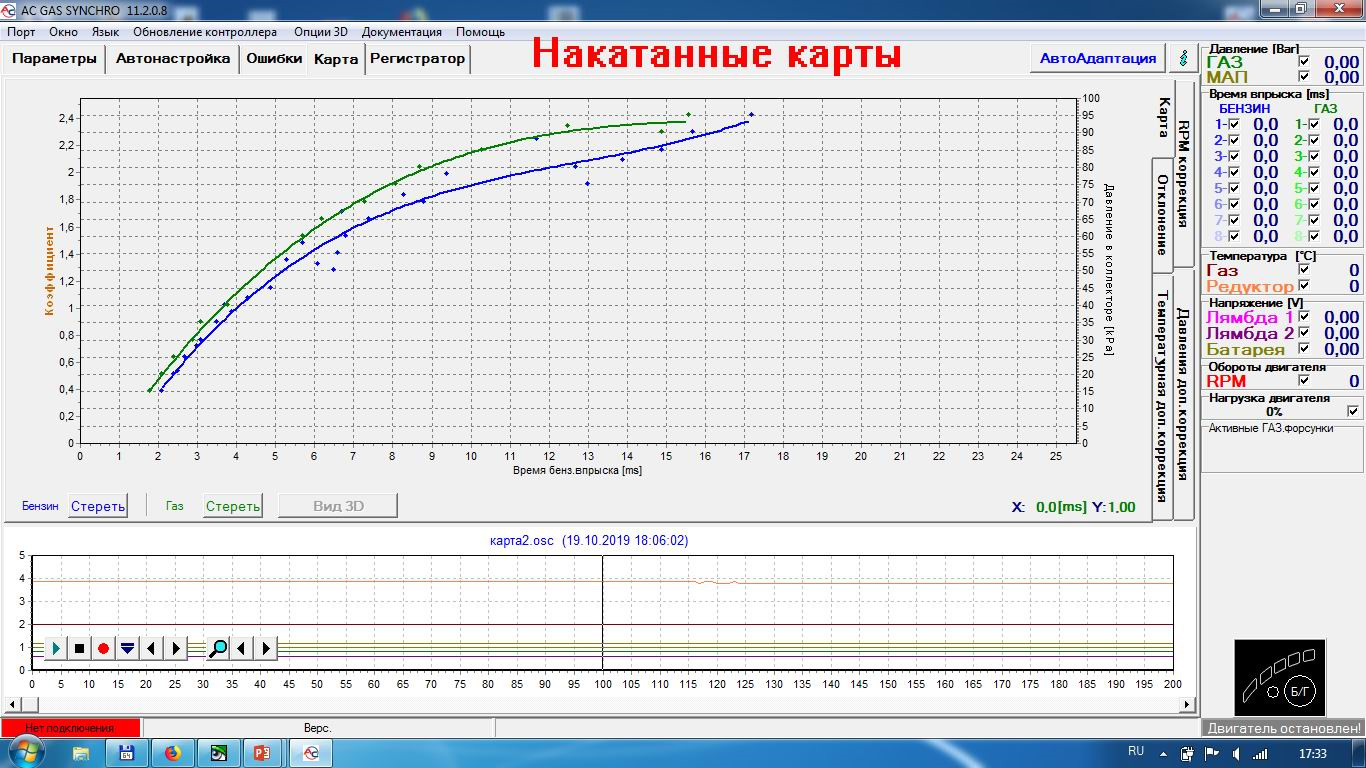Click the network signal tray icon
Viewport: 1366px width, 768px height.
tap(1261, 753)
